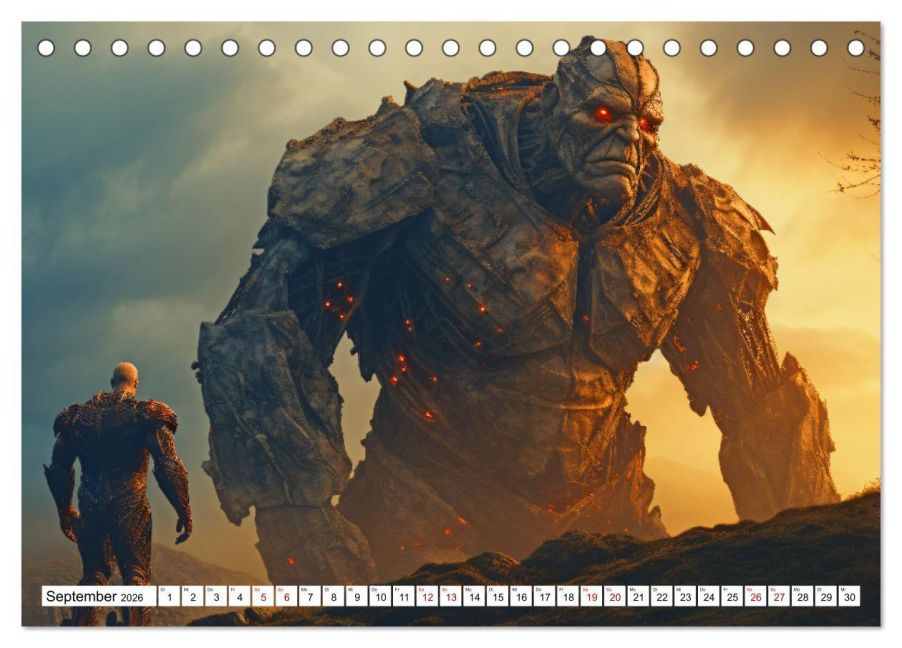902x648 pixels.
Task: Select the red date 27
Action: pos(779,596)
